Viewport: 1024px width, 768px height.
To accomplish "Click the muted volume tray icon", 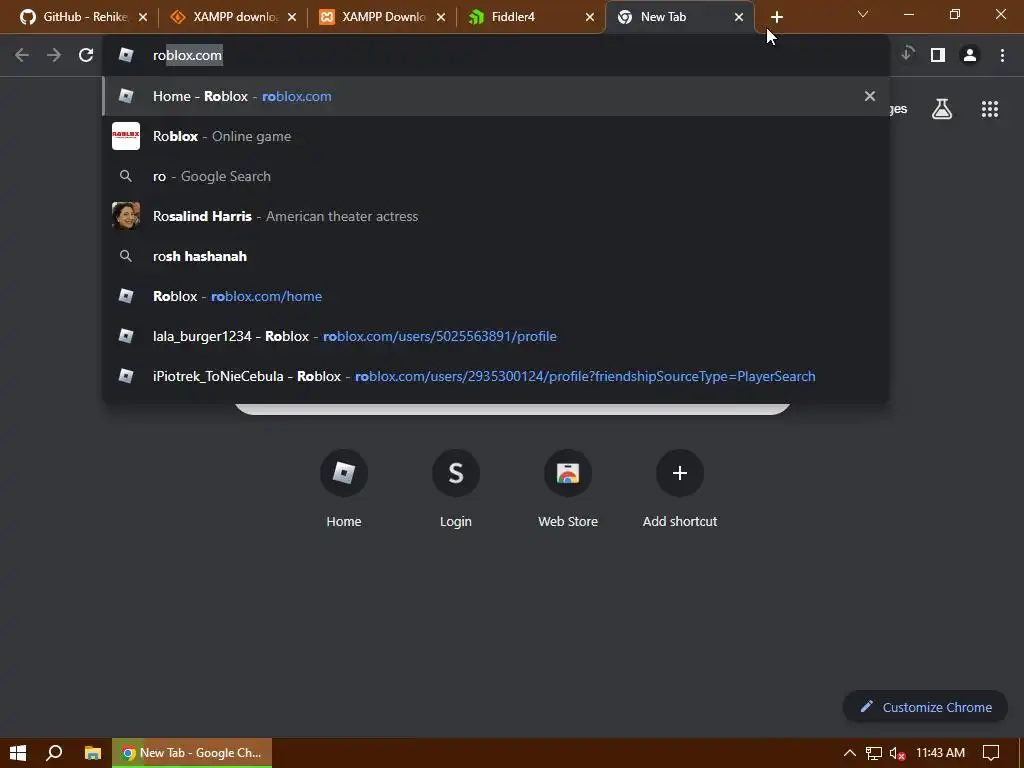I will point(897,753).
